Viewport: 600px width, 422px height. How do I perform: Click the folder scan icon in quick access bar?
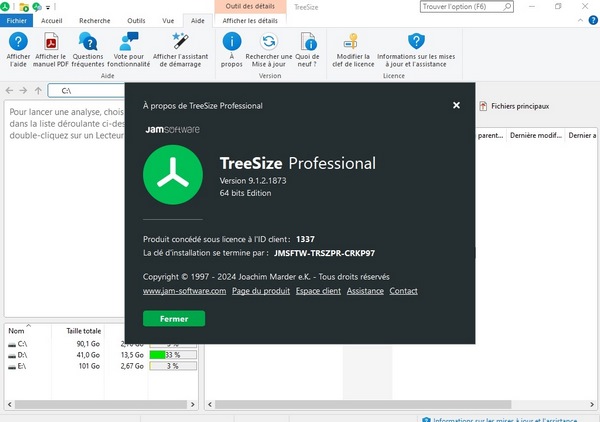point(24,7)
